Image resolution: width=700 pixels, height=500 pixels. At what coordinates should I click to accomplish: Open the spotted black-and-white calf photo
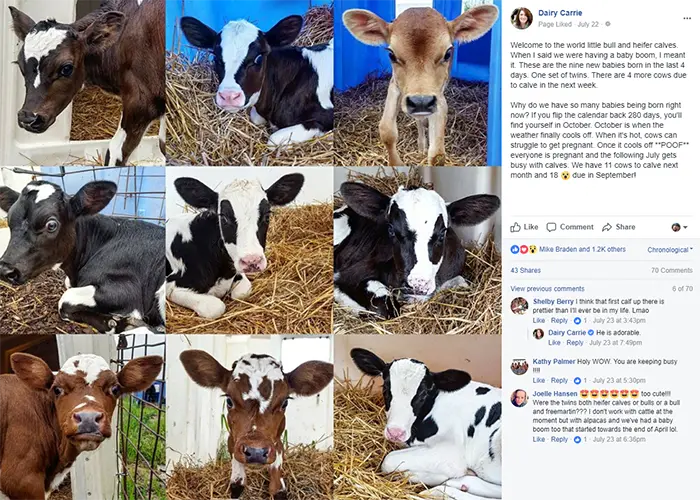coord(417,417)
